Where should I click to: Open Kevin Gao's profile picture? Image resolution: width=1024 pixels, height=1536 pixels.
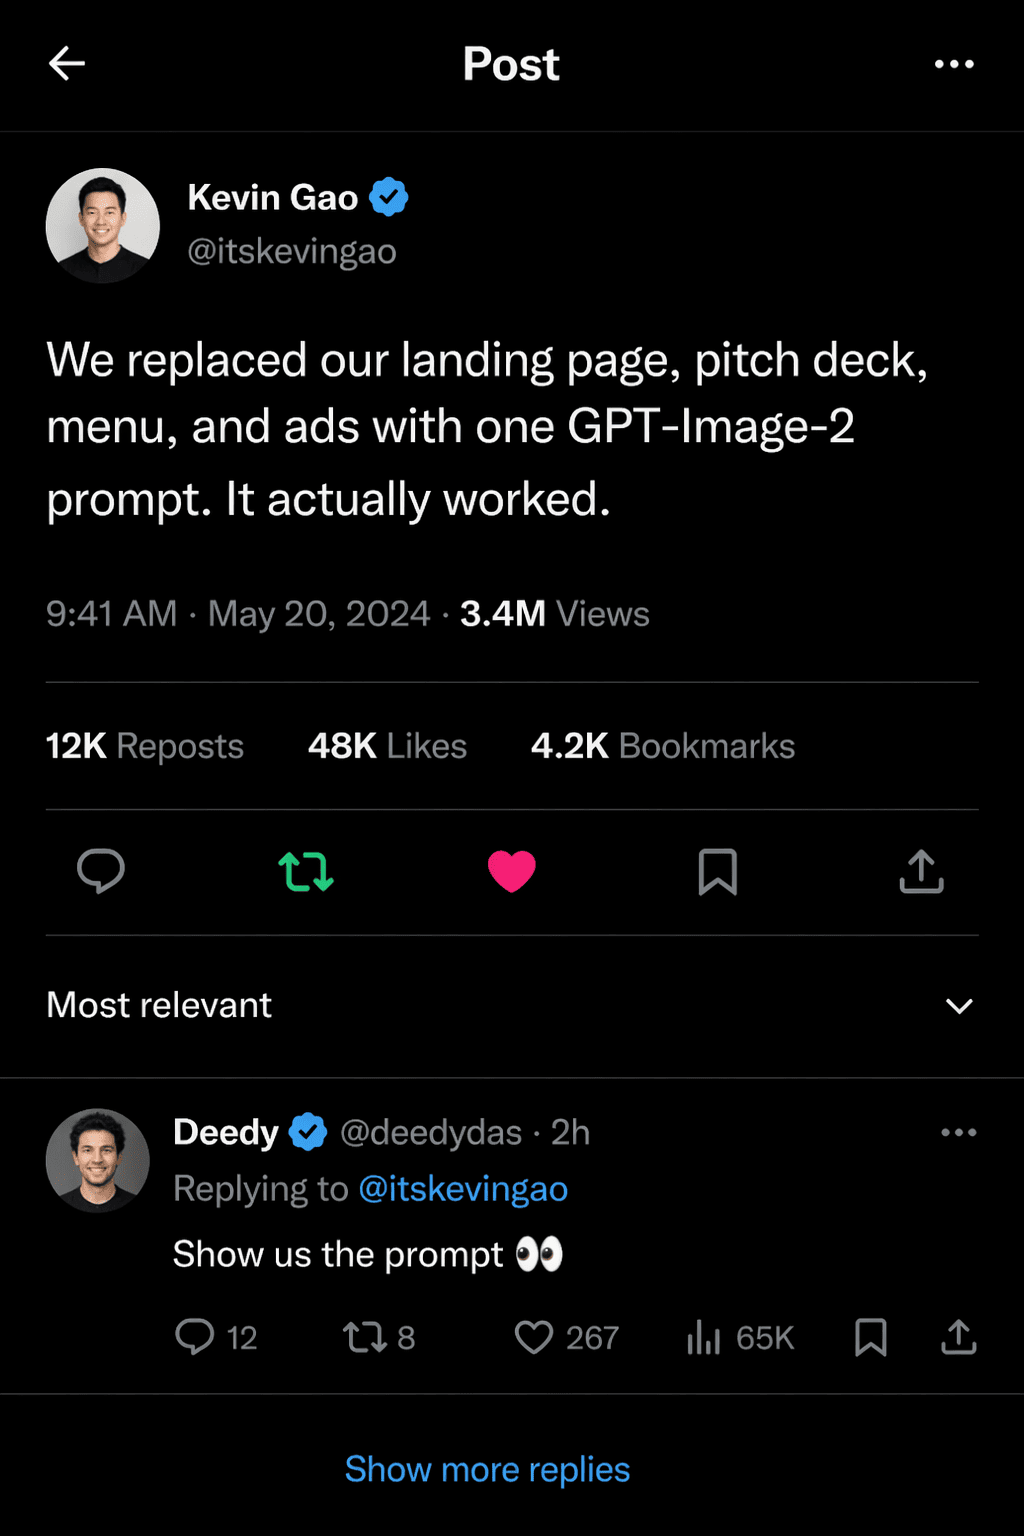(103, 225)
